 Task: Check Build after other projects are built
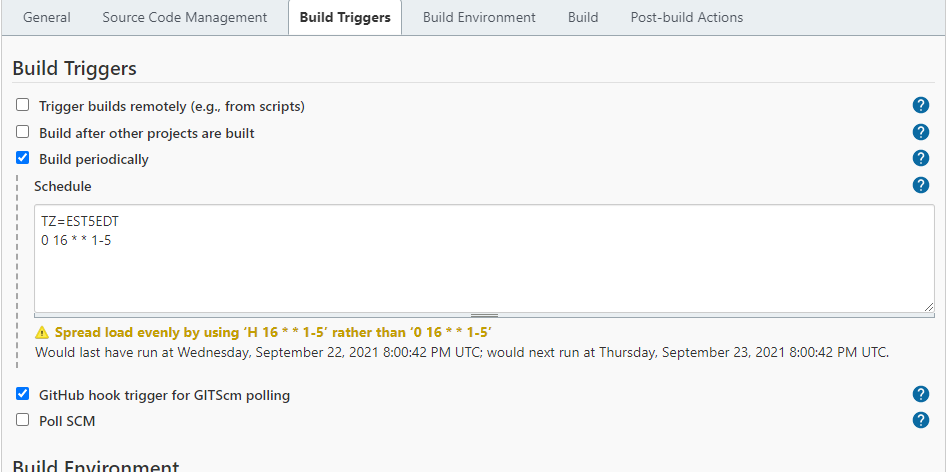(22, 131)
